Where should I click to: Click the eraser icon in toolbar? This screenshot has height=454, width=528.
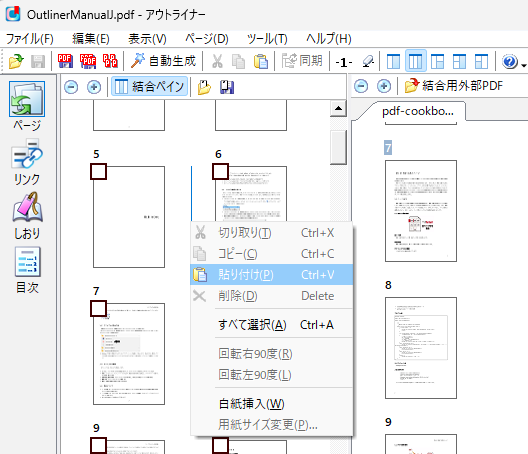(x=368, y=61)
